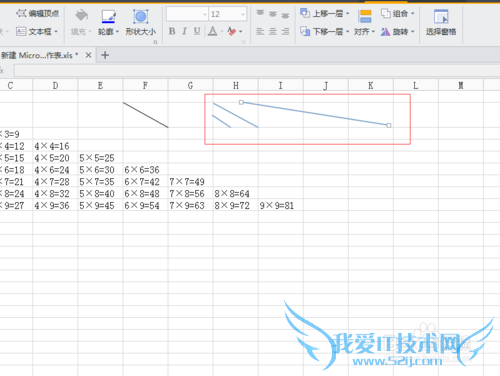Select cell containing 6×9=54

tap(145, 205)
